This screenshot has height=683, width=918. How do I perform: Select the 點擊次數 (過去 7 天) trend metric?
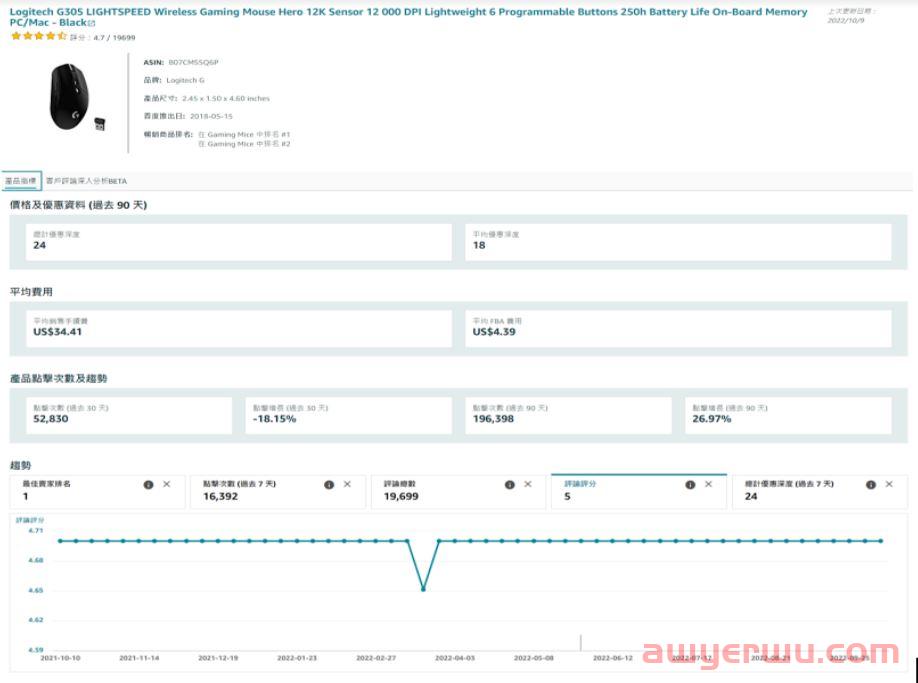coord(278,492)
